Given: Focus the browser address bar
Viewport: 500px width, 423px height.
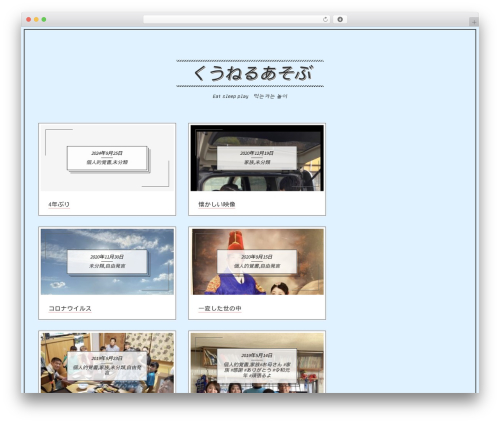Looking at the screenshot, I should coord(236,19).
